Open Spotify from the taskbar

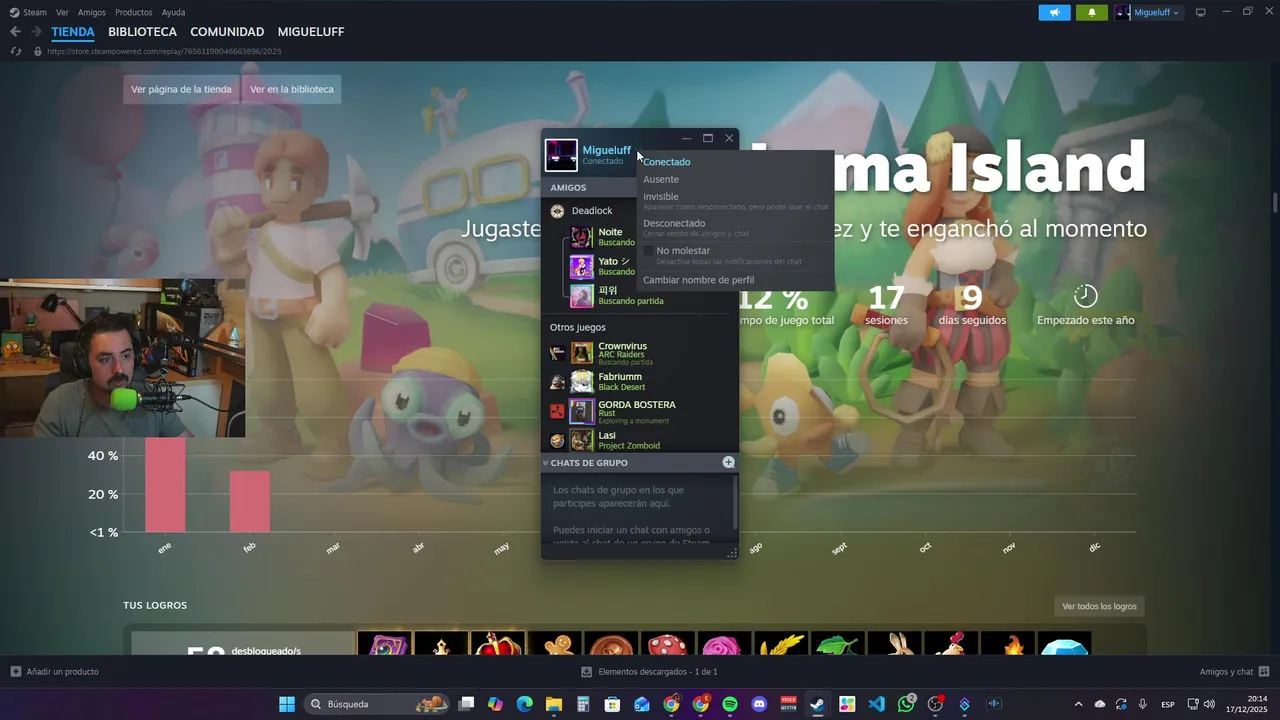pyautogui.click(x=730, y=704)
